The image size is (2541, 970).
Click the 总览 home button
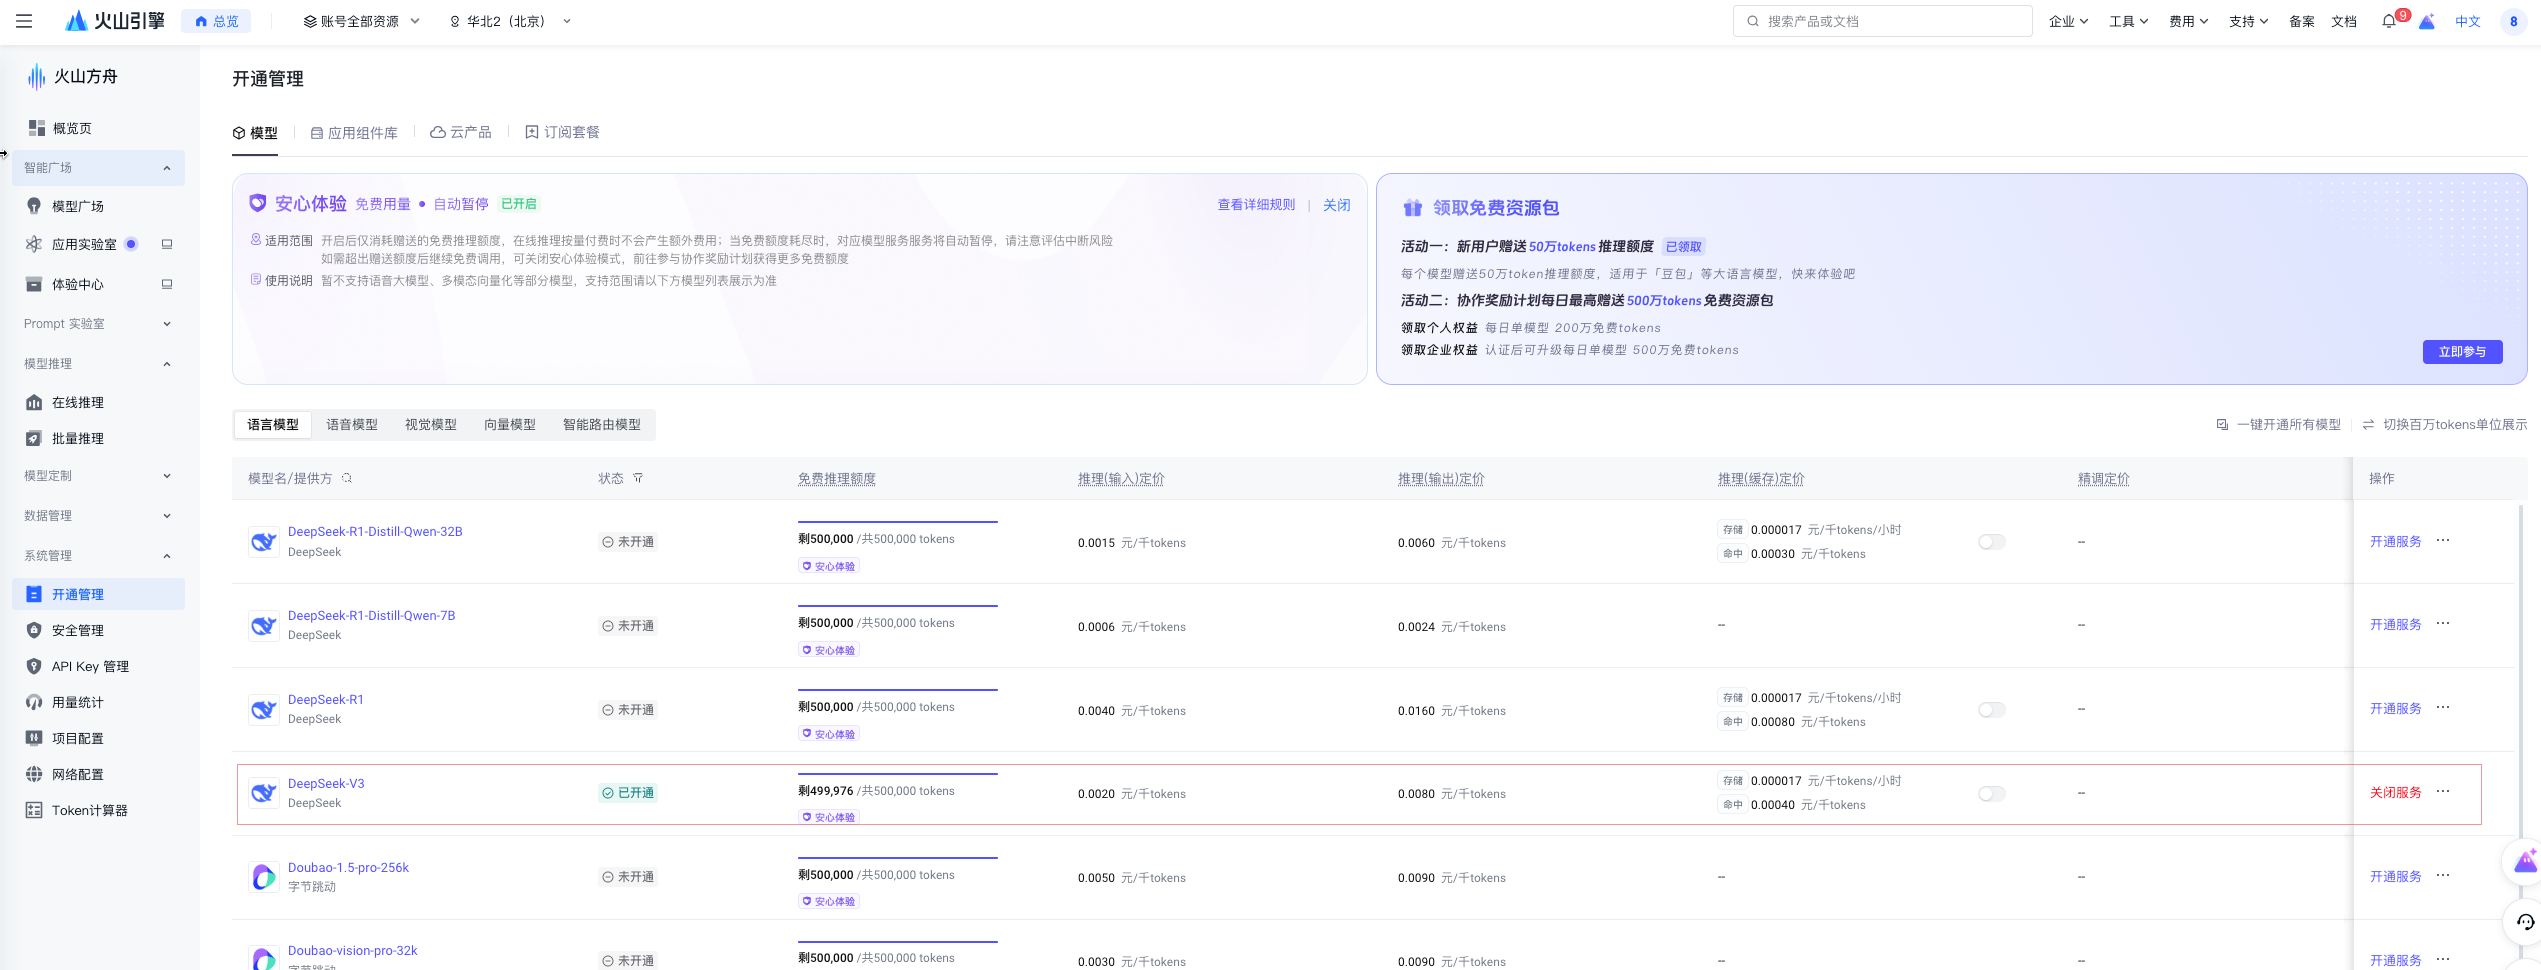pyautogui.click(x=217, y=21)
